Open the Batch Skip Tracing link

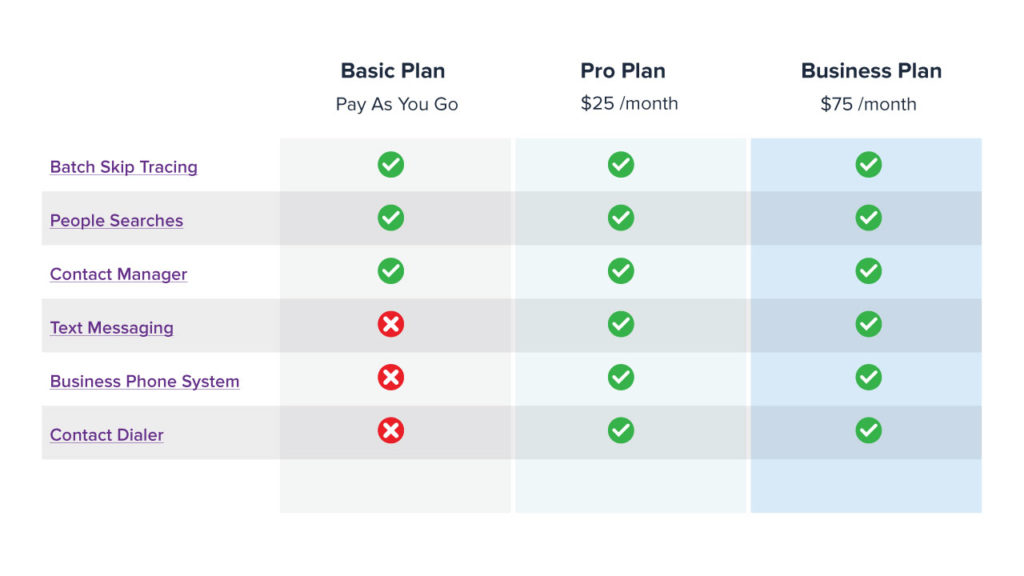click(x=123, y=167)
